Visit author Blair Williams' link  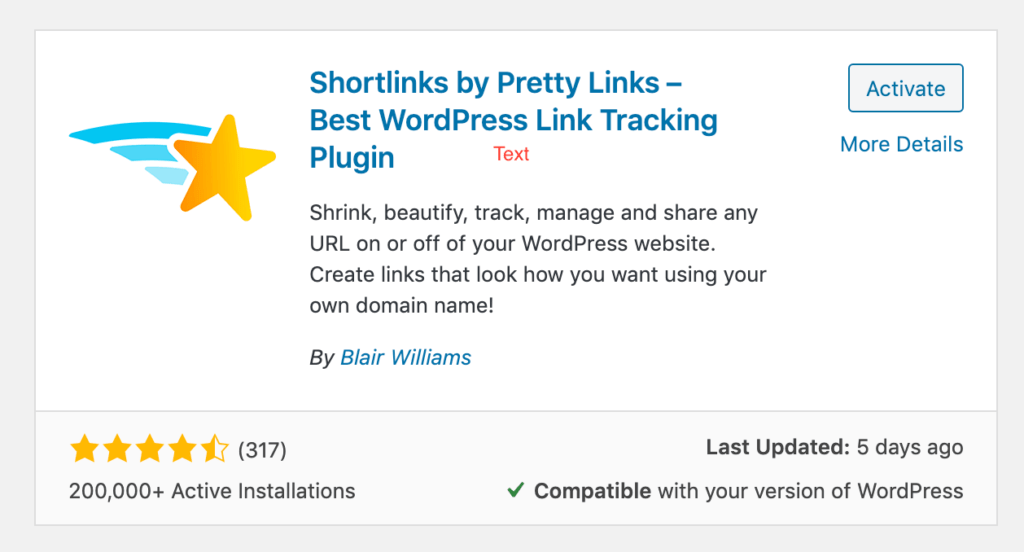tap(405, 357)
